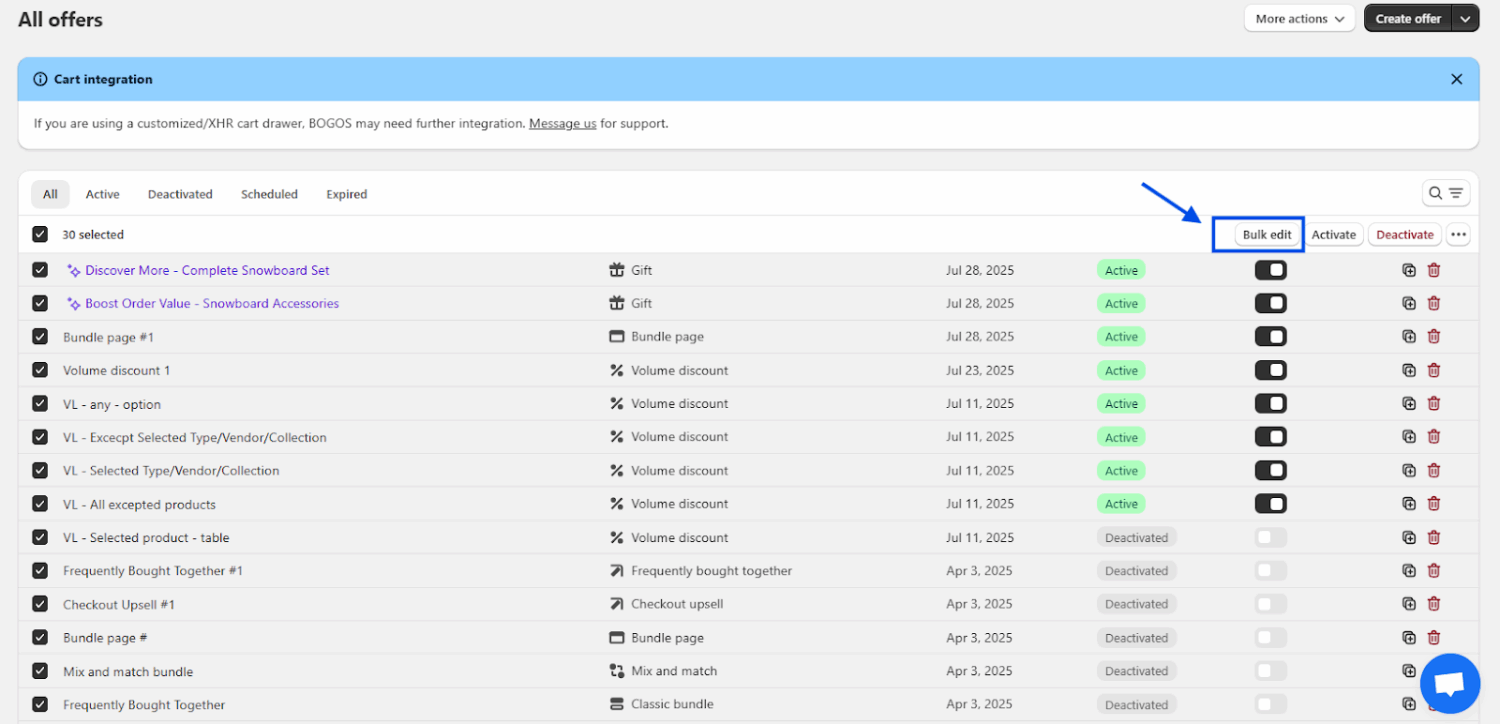Screen dimensions: 1500x724
Task: Click the Deactivate bulk button
Action: point(1405,235)
